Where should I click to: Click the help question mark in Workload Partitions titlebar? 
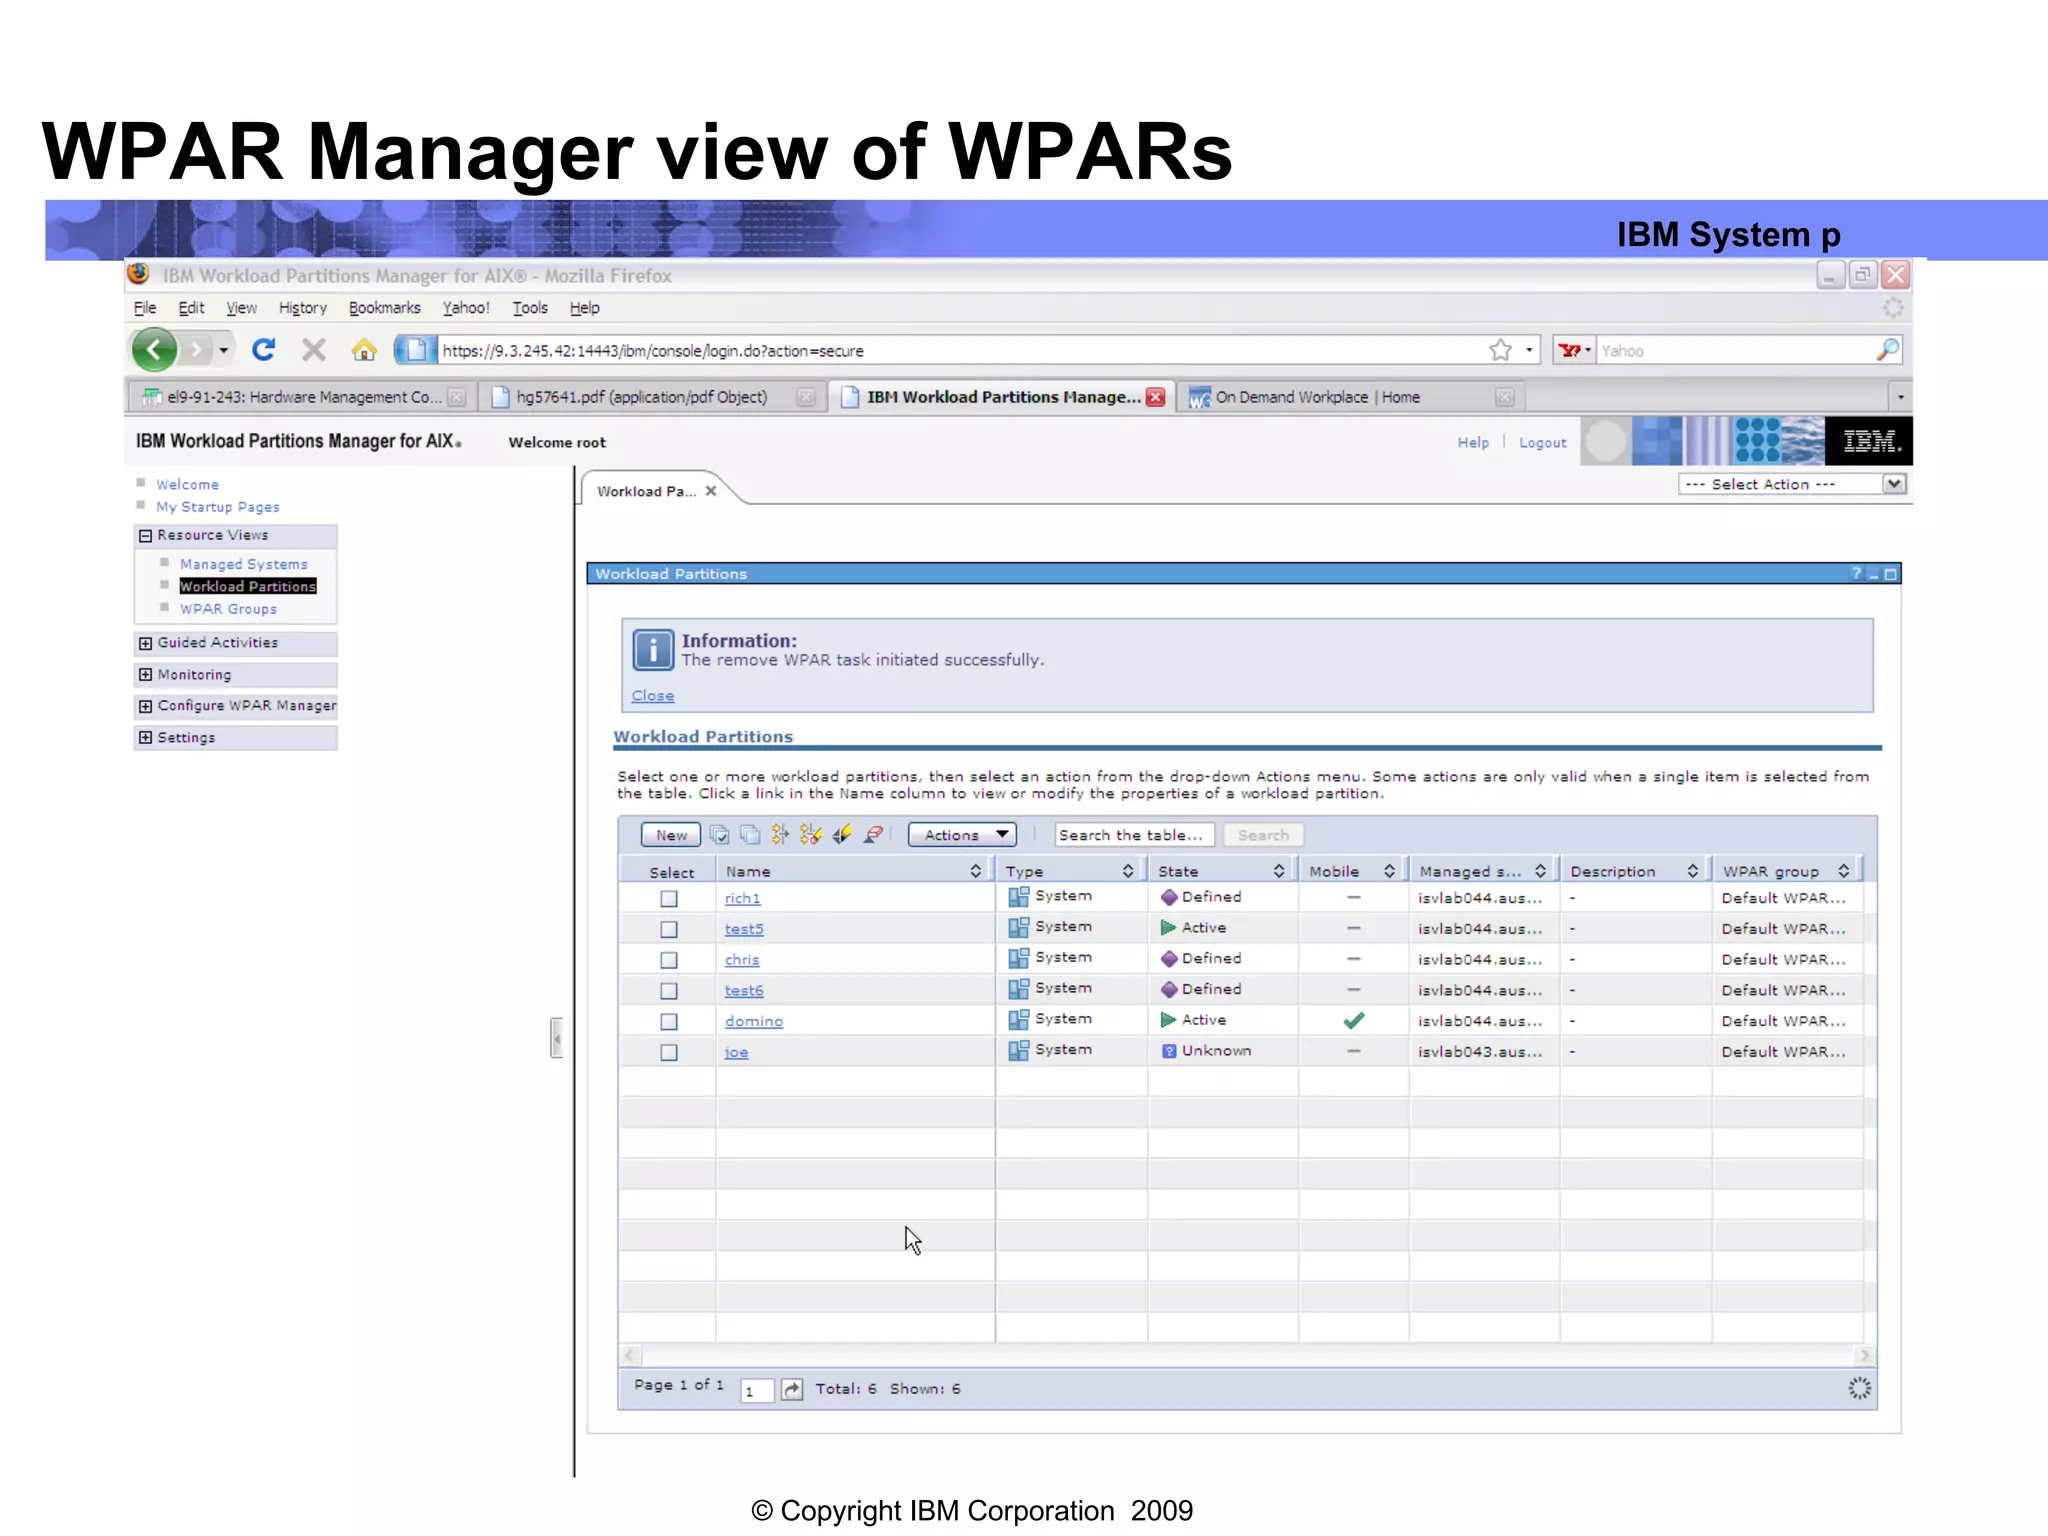tap(1857, 574)
